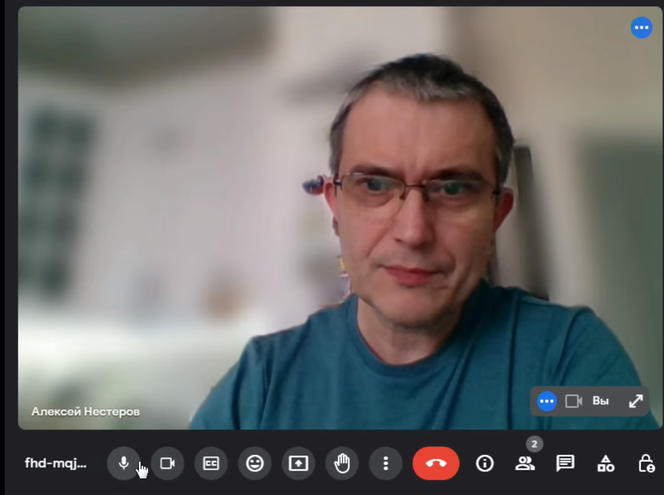Raise your hand
The image size is (664, 495).
tap(342, 463)
